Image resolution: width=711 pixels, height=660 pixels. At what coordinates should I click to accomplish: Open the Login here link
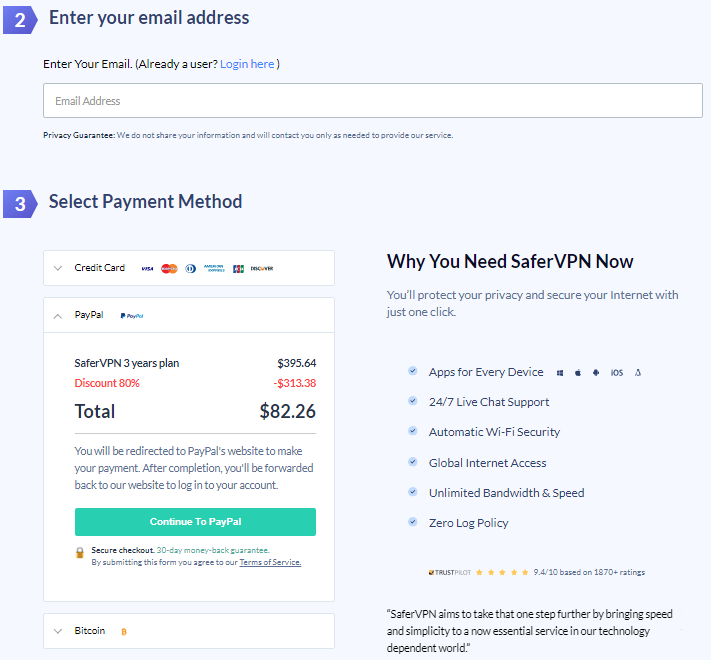point(247,64)
